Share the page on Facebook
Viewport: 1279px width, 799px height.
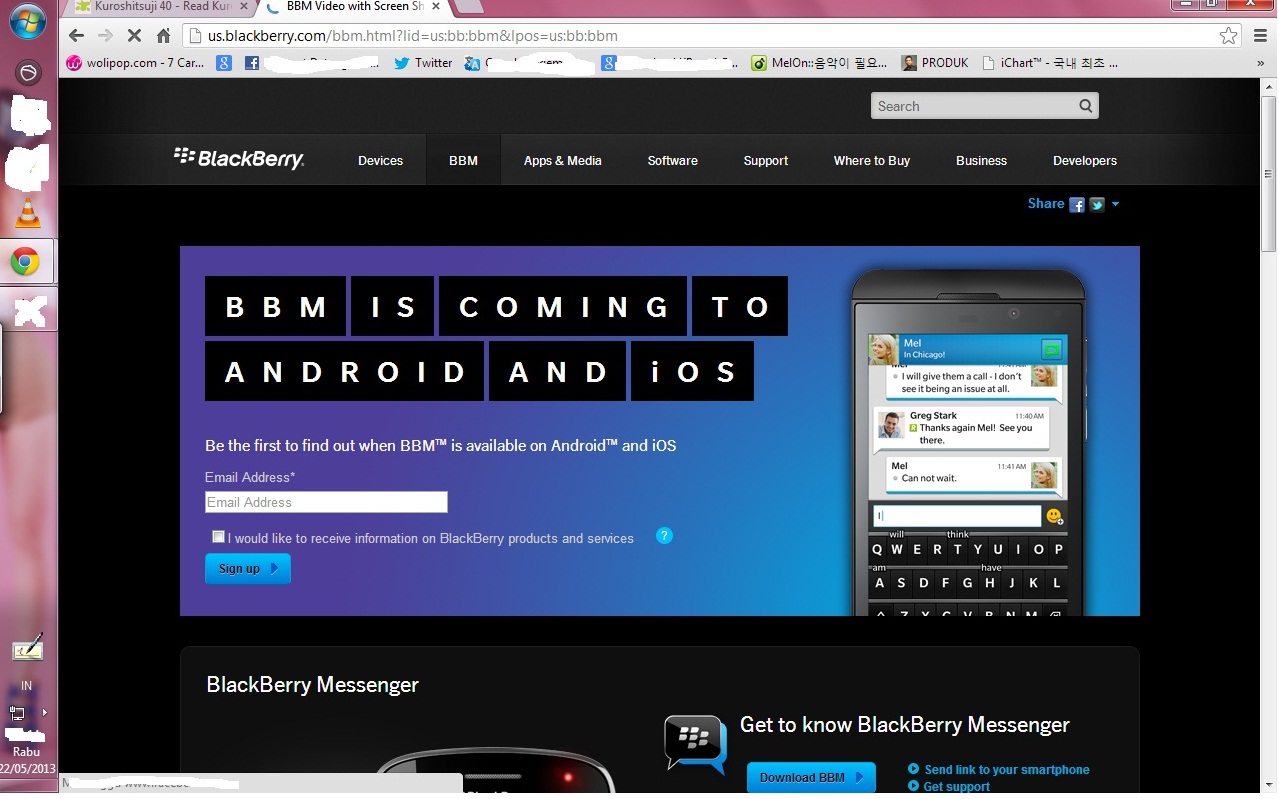pos(1077,205)
